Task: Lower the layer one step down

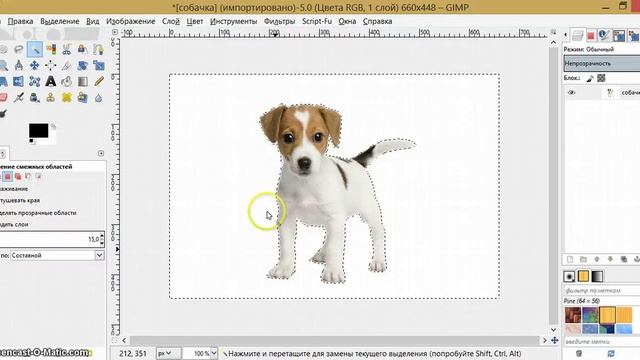Action: 610,259
